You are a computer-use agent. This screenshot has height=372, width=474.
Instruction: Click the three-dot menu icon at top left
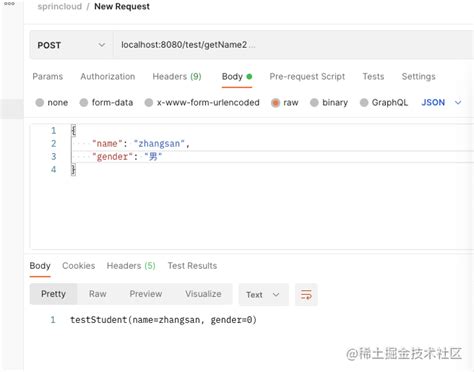pos(9,4)
